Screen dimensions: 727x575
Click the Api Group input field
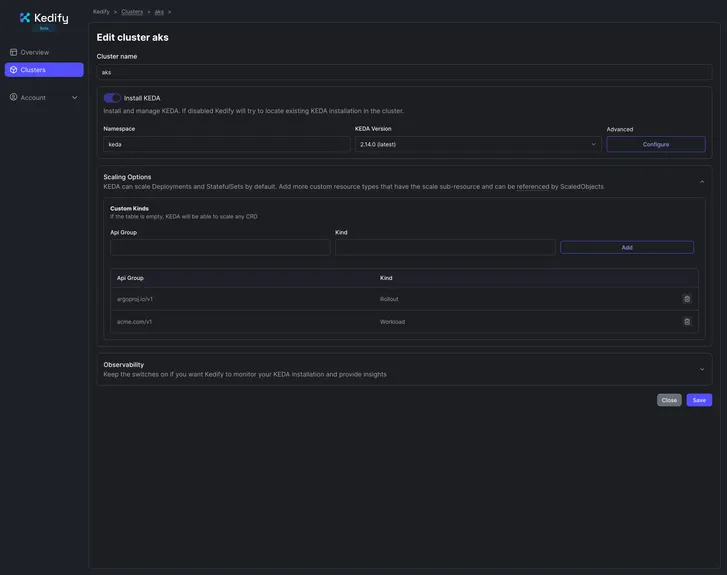point(220,247)
